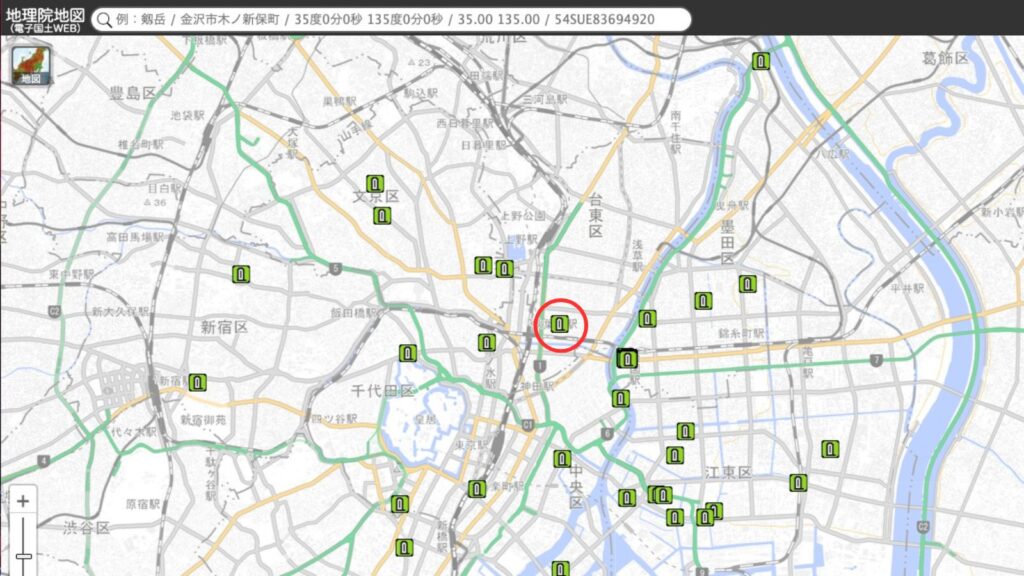Click the magnifier search icon
This screenshot has height=576, width=1024.
click(104, 20)
